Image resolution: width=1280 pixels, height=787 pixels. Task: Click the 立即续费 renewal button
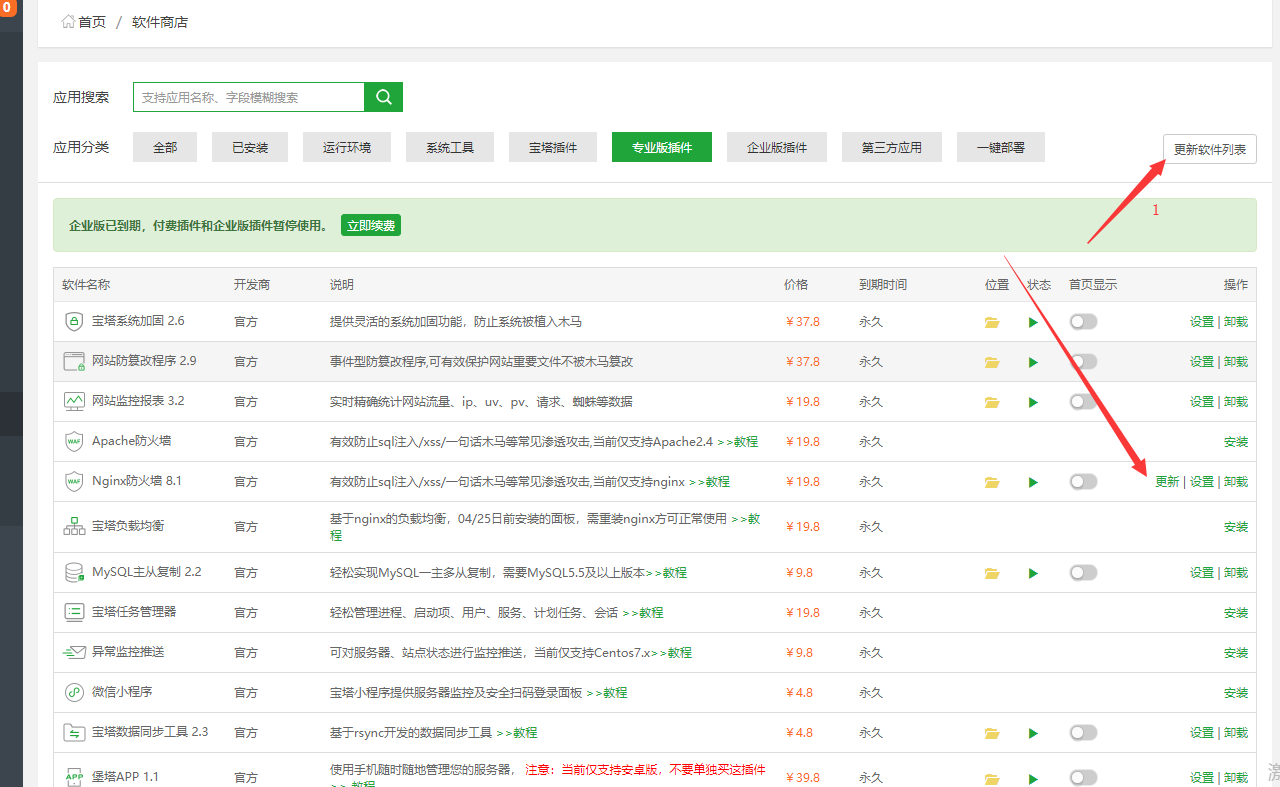370,225
